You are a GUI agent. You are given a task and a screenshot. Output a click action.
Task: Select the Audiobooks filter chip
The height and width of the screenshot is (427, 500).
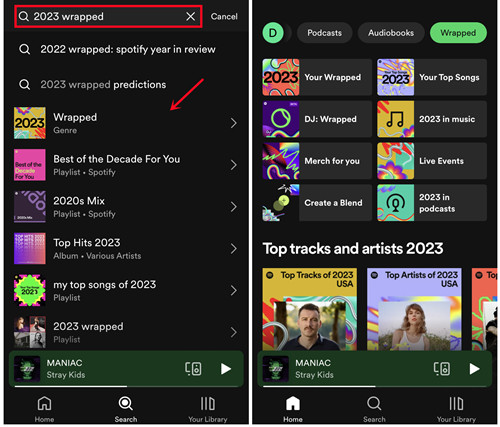click(x=391, y=33)
